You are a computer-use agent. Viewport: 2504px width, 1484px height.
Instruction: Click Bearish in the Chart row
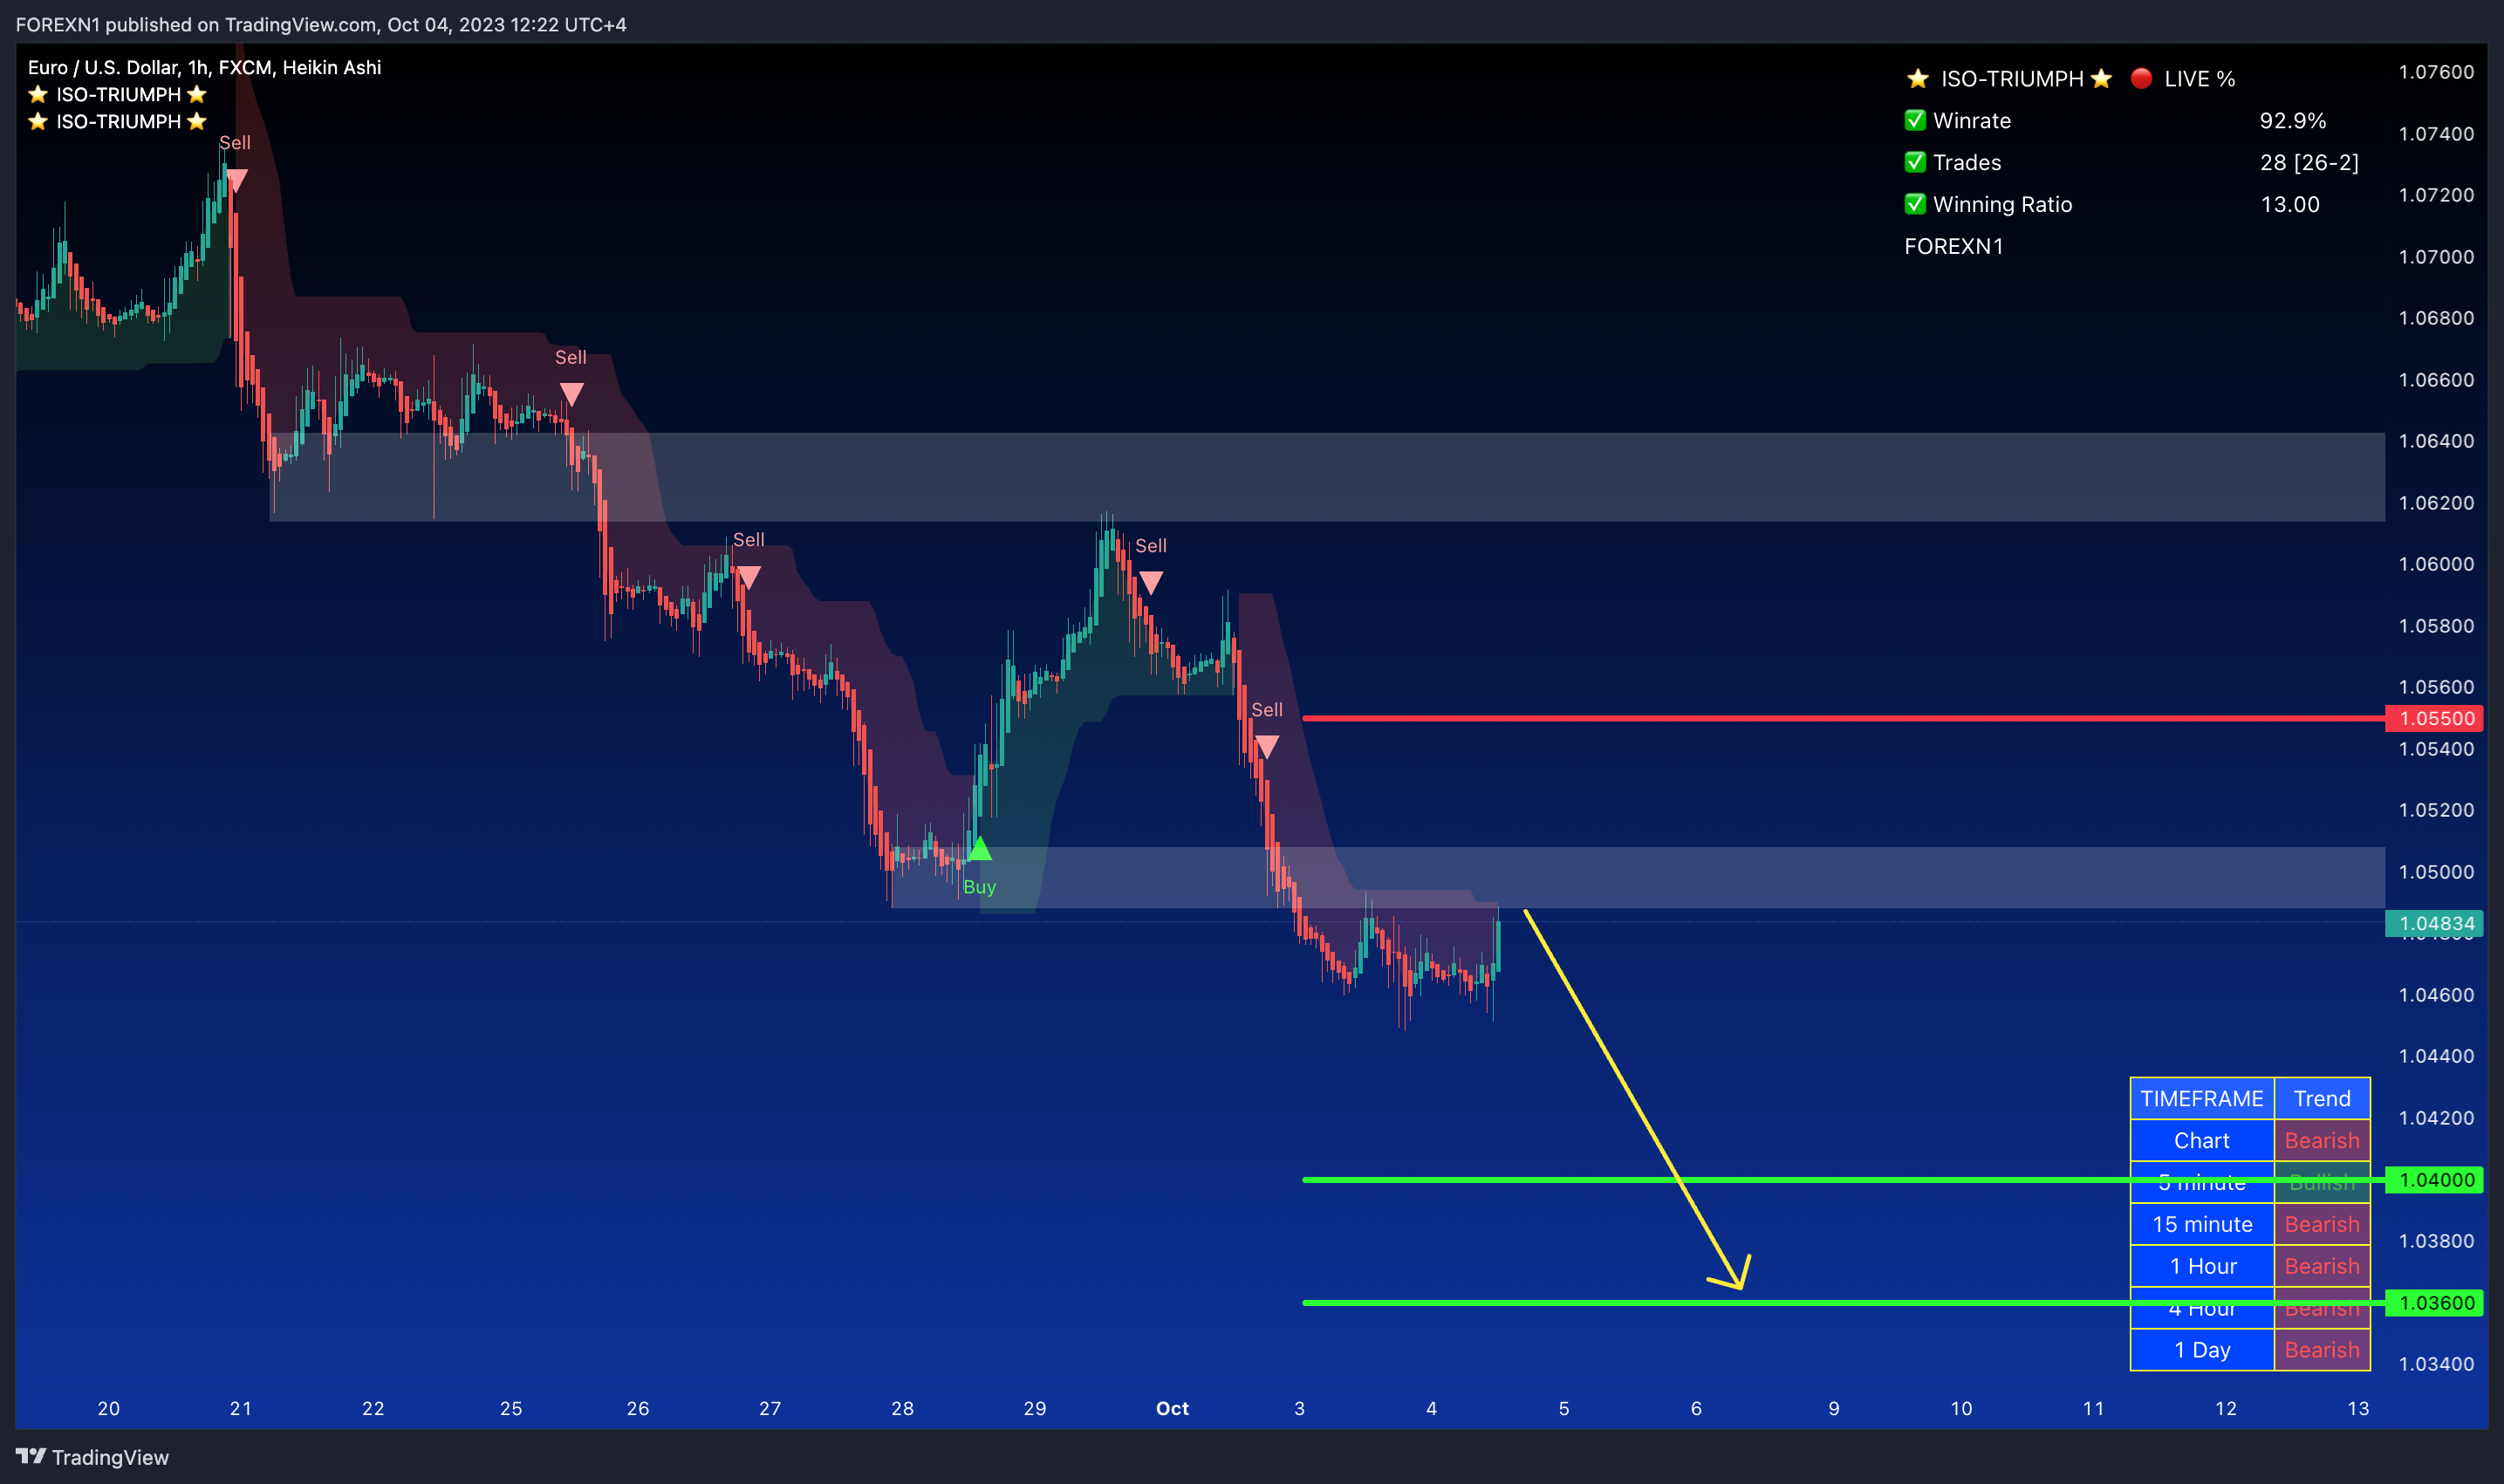2322,1141
